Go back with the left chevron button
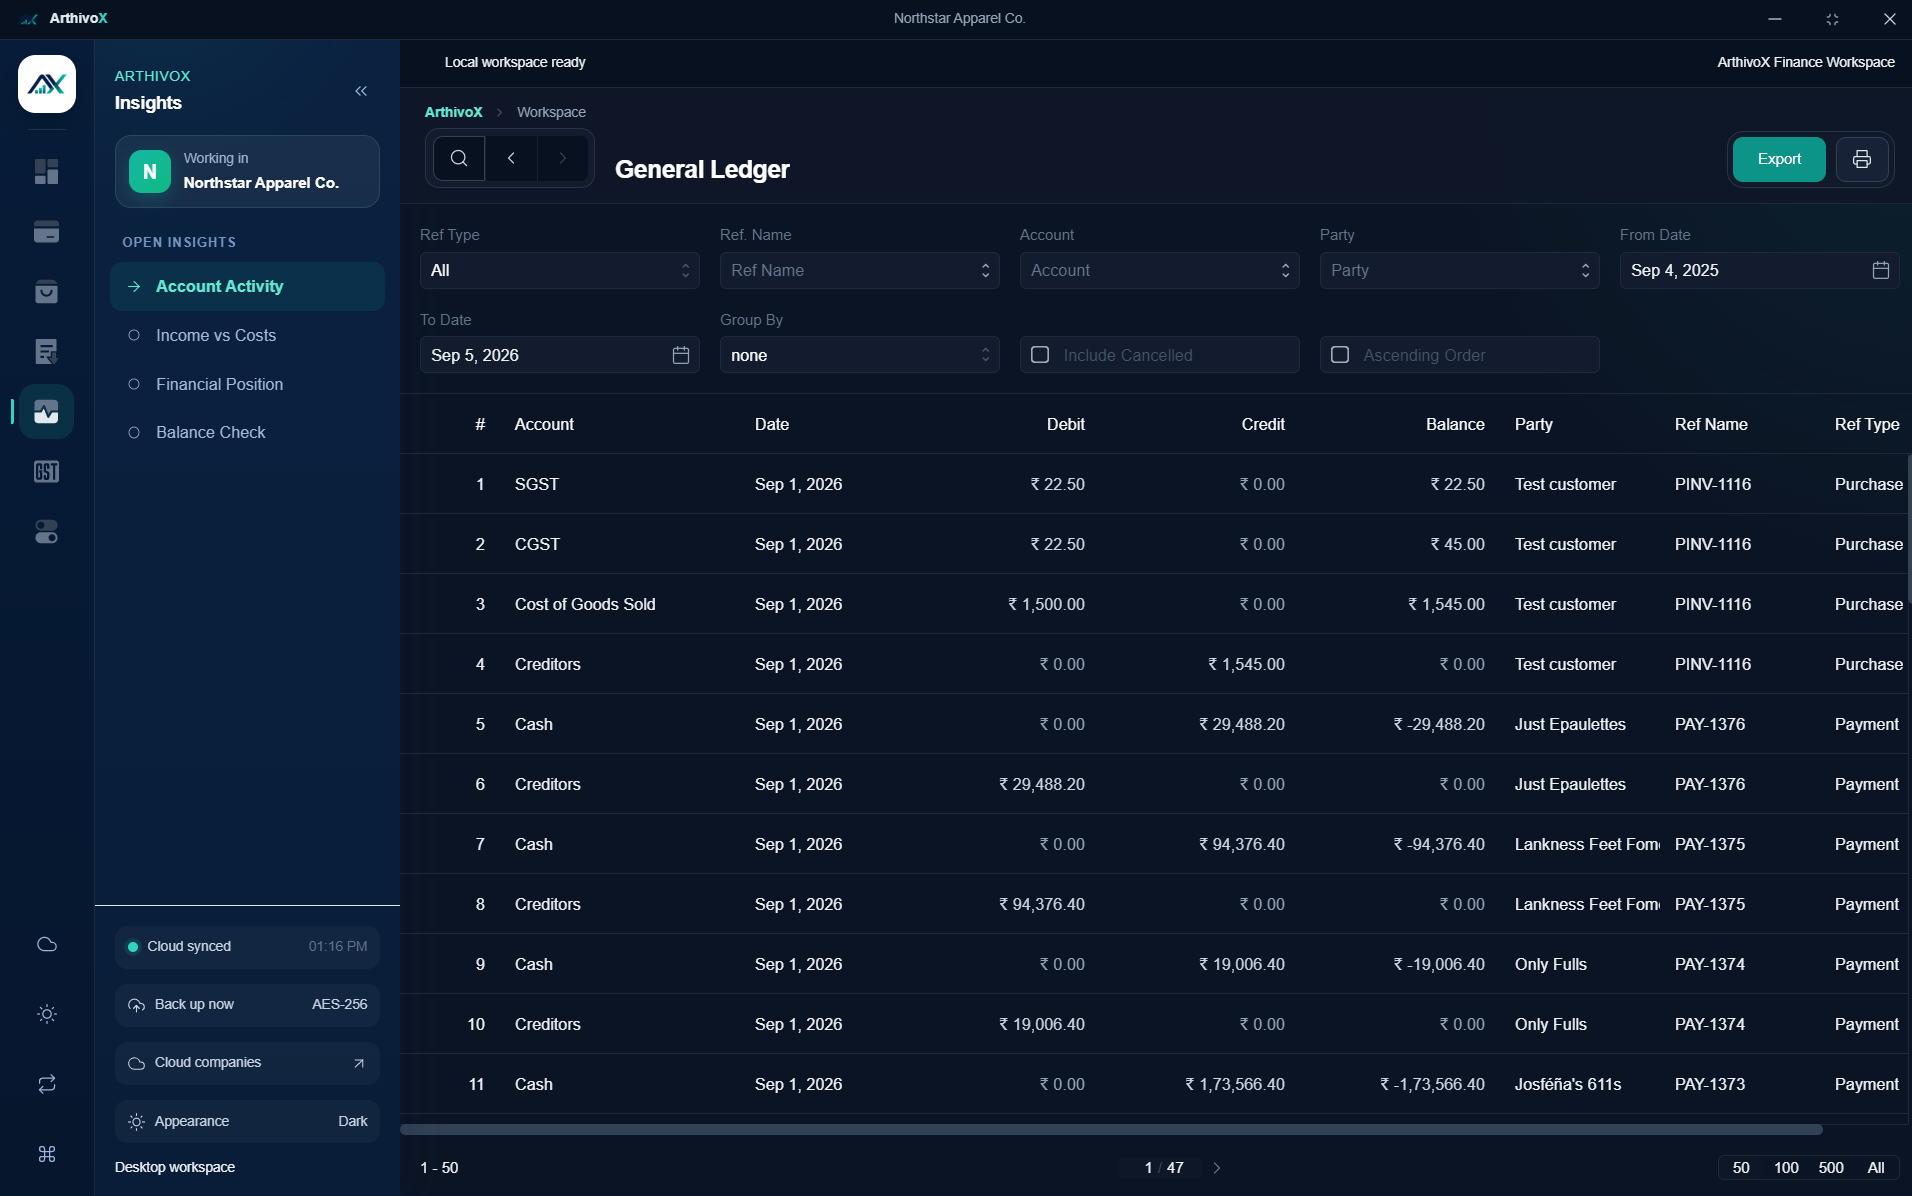 (511, 158)
